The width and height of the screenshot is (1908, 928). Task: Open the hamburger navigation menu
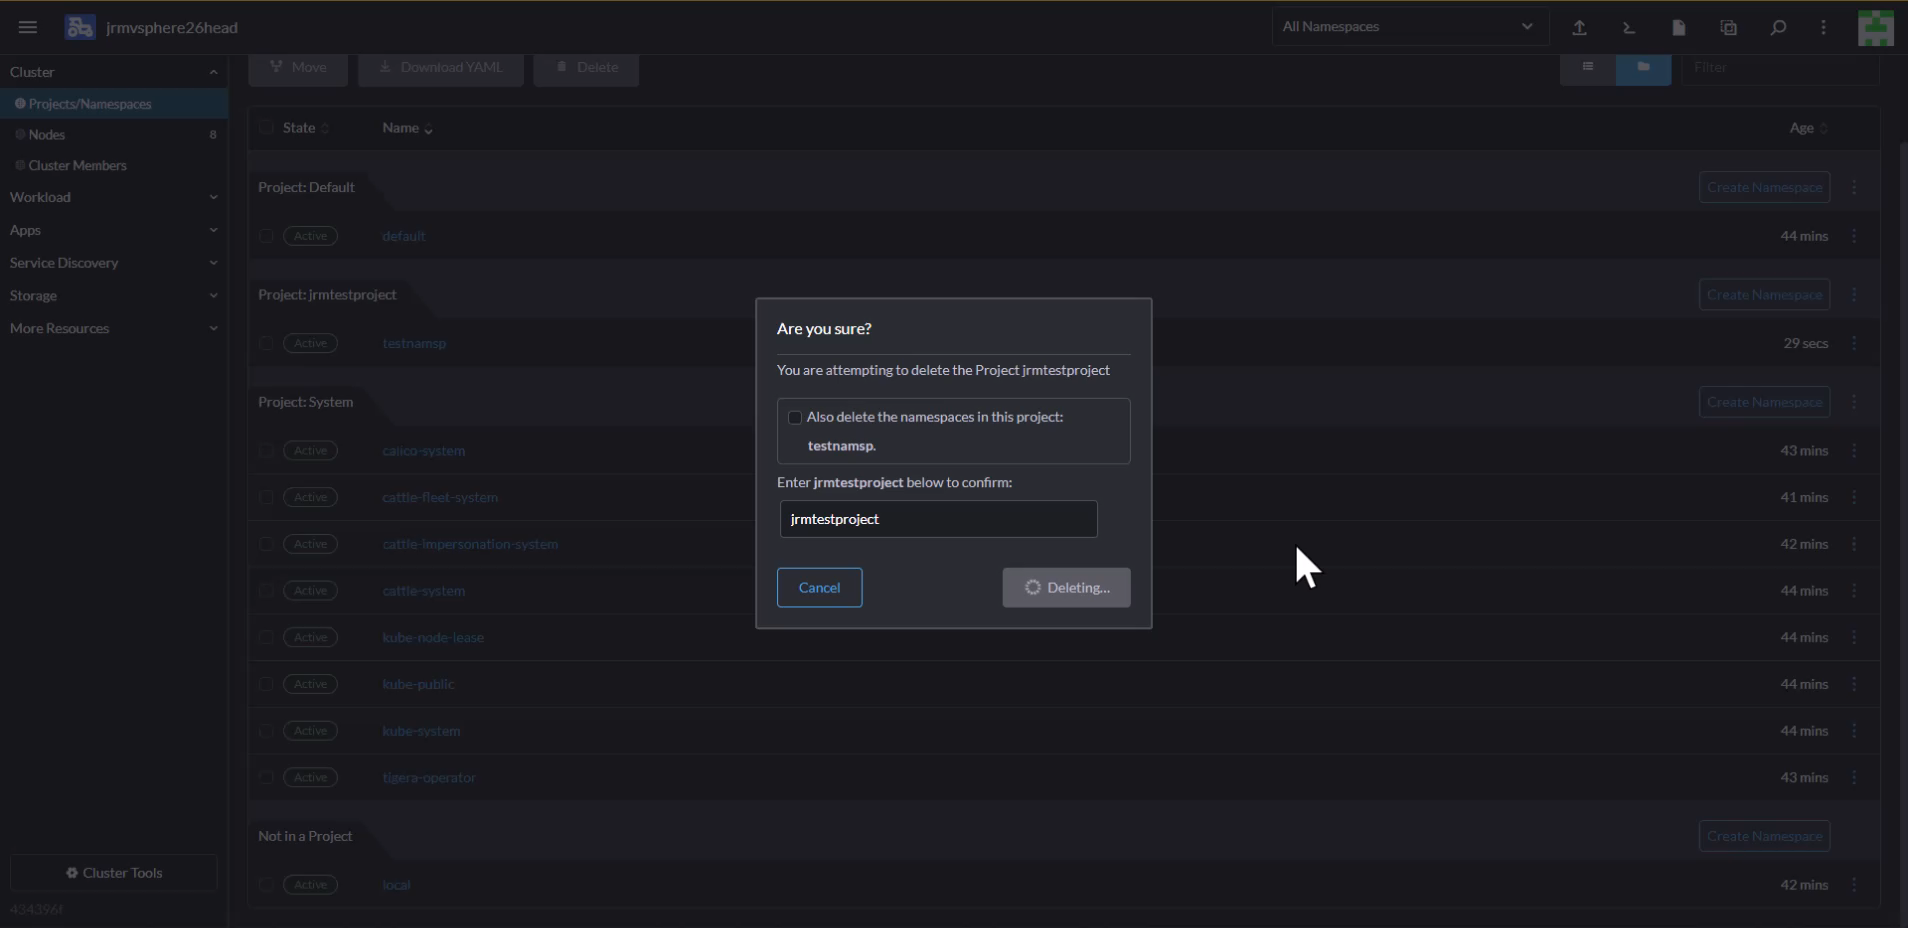(x=27, y=27)
